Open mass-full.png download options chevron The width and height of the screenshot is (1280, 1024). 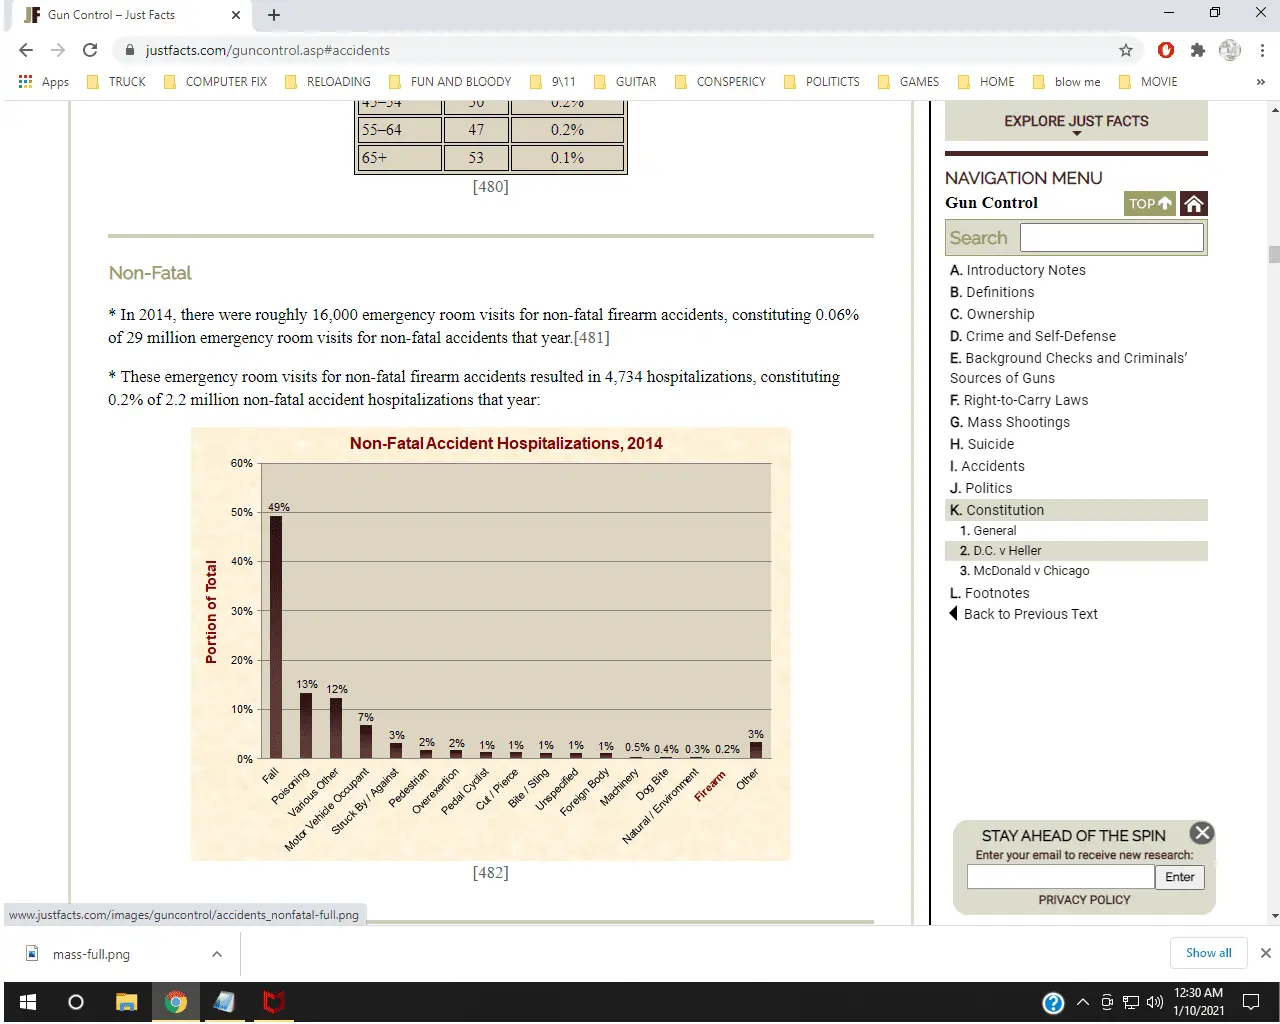(217, 954)
